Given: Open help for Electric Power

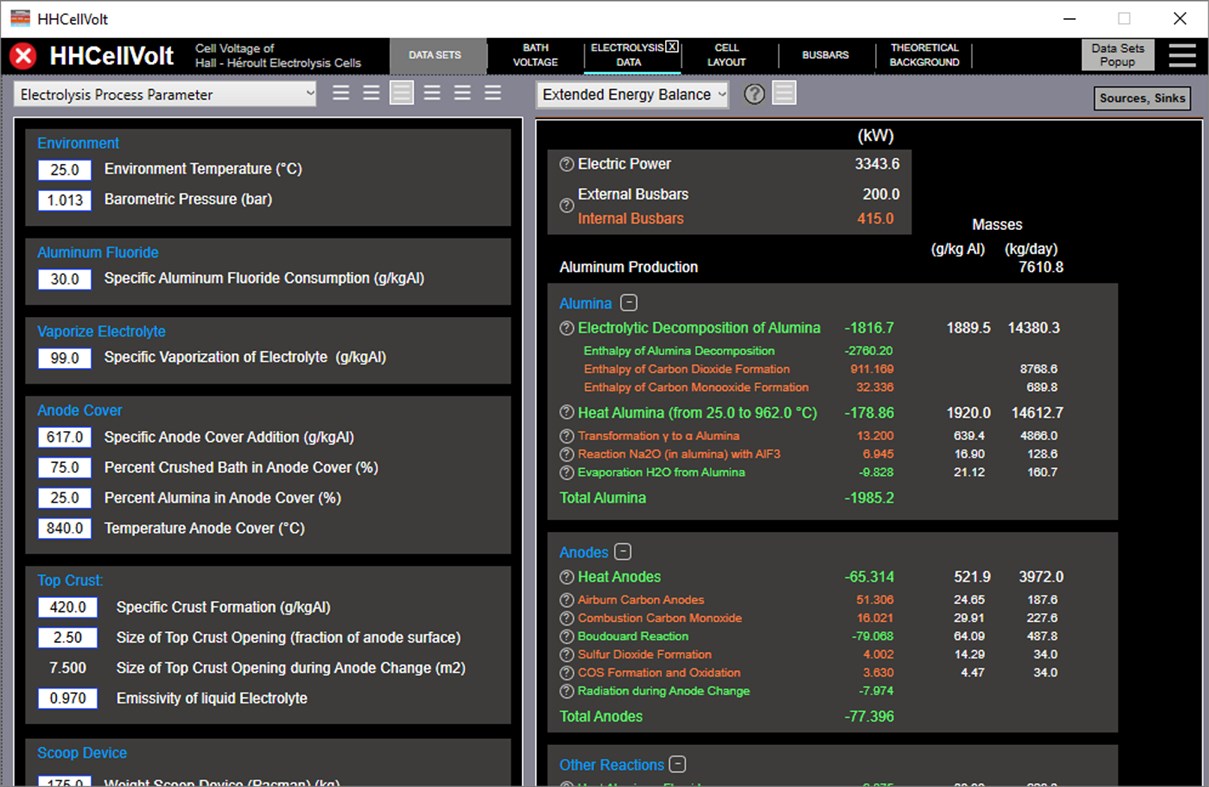Looking at the screenshot, I should [566, 164].
